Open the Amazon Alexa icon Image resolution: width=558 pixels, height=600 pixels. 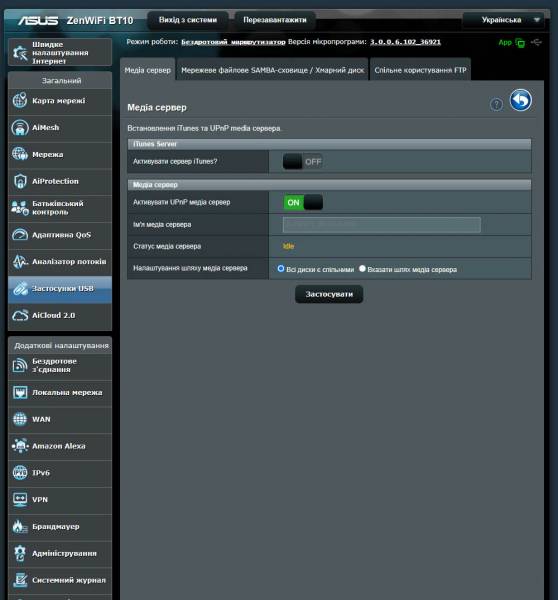click(20, 446)
